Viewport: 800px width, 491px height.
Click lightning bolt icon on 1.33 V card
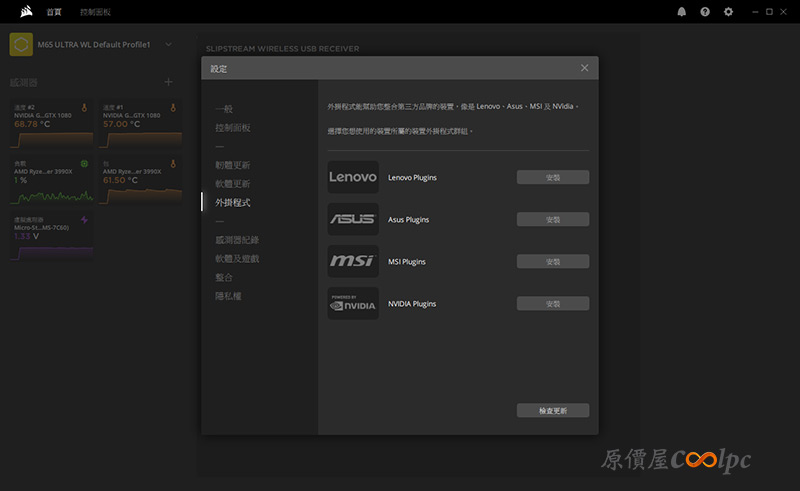click(84, 219)
